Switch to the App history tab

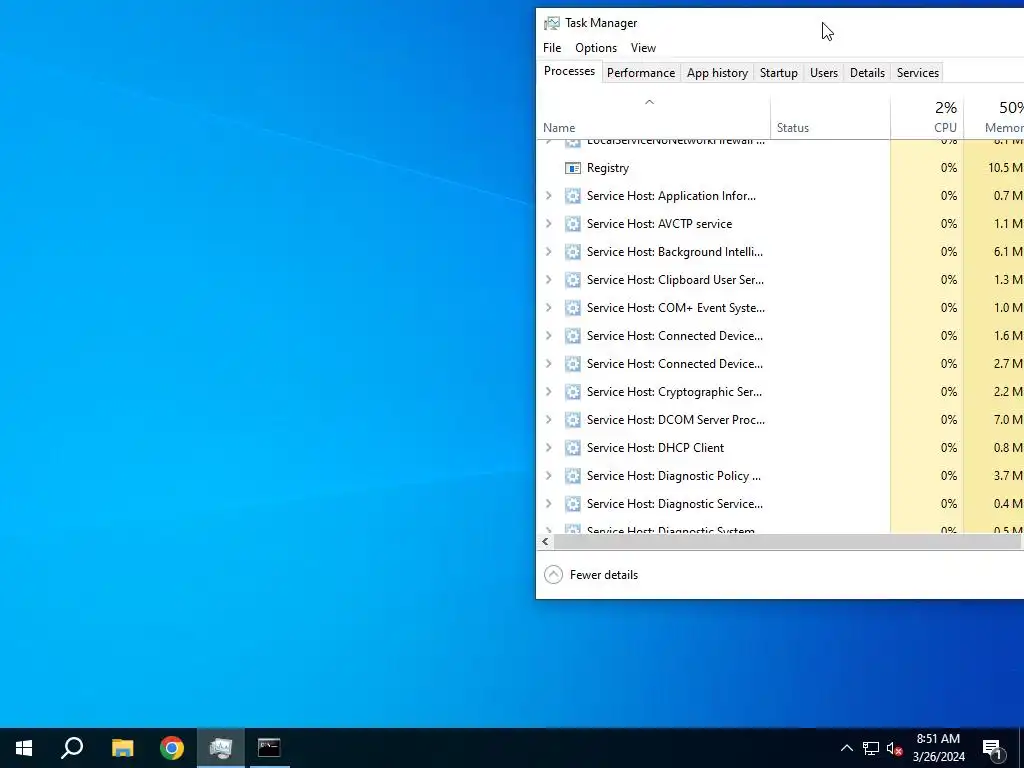717,72
